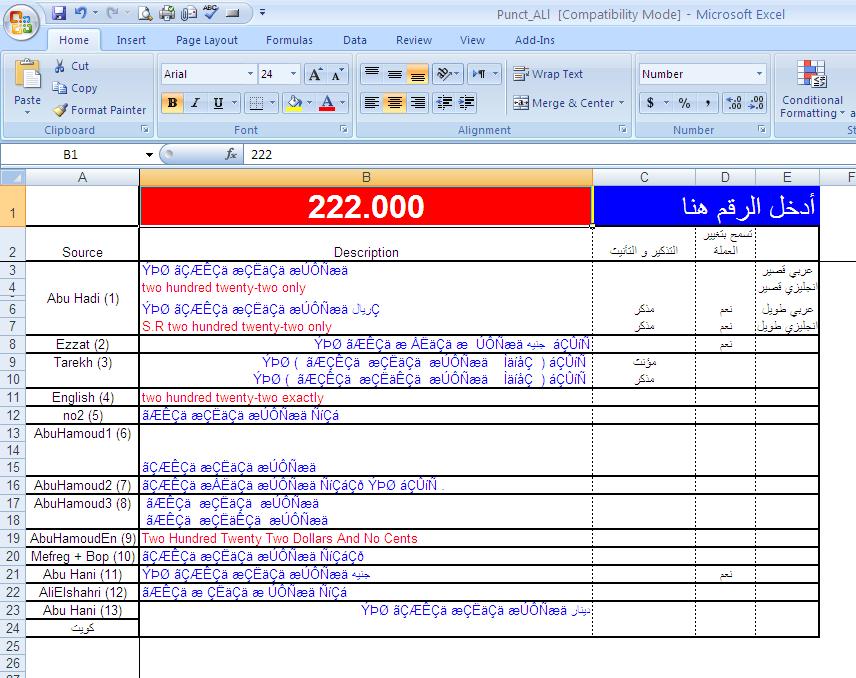Switch to the Insert tab

[131, 40]
